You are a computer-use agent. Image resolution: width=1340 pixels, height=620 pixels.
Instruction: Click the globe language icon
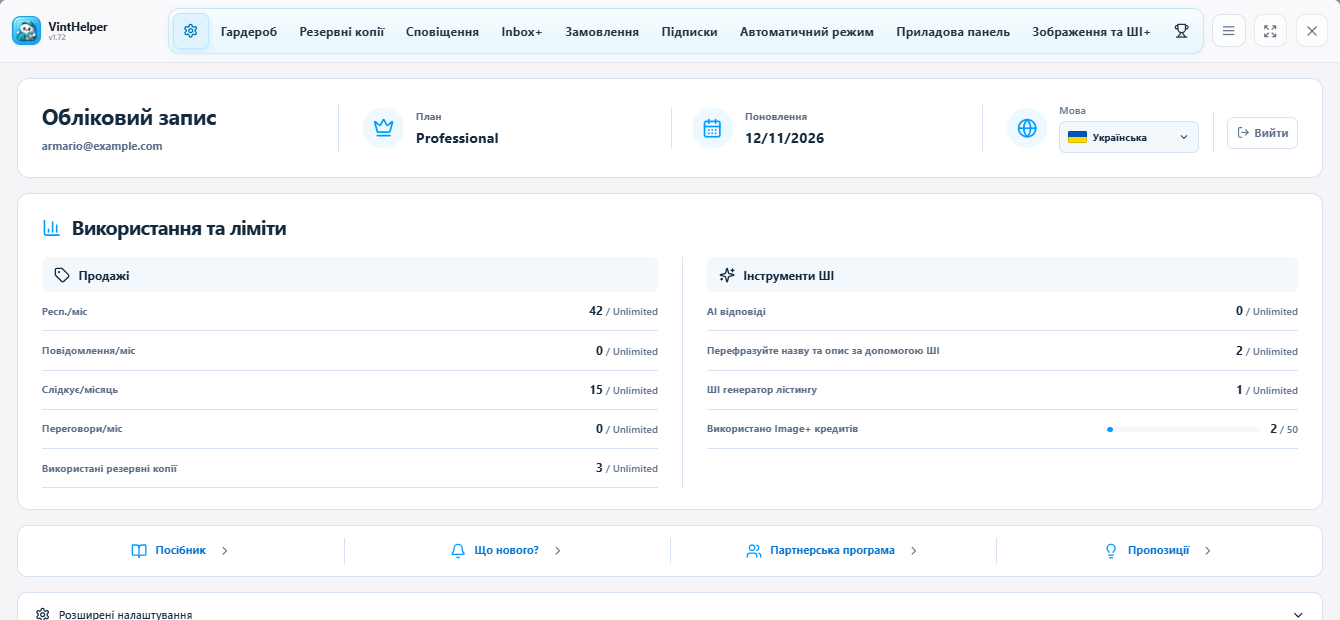tap(1026, 128)
